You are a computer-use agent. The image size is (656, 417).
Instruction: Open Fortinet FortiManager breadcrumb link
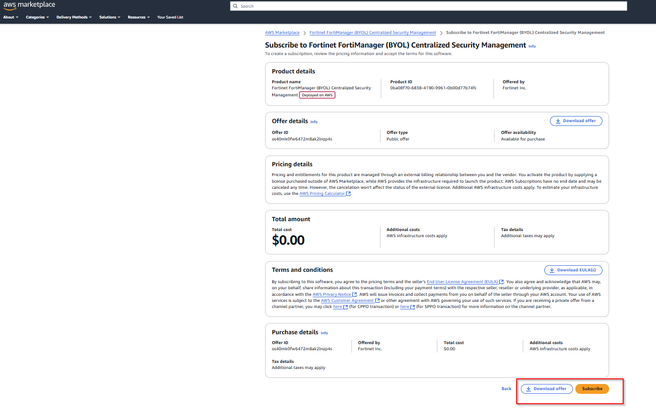click(x=372, y=33)
